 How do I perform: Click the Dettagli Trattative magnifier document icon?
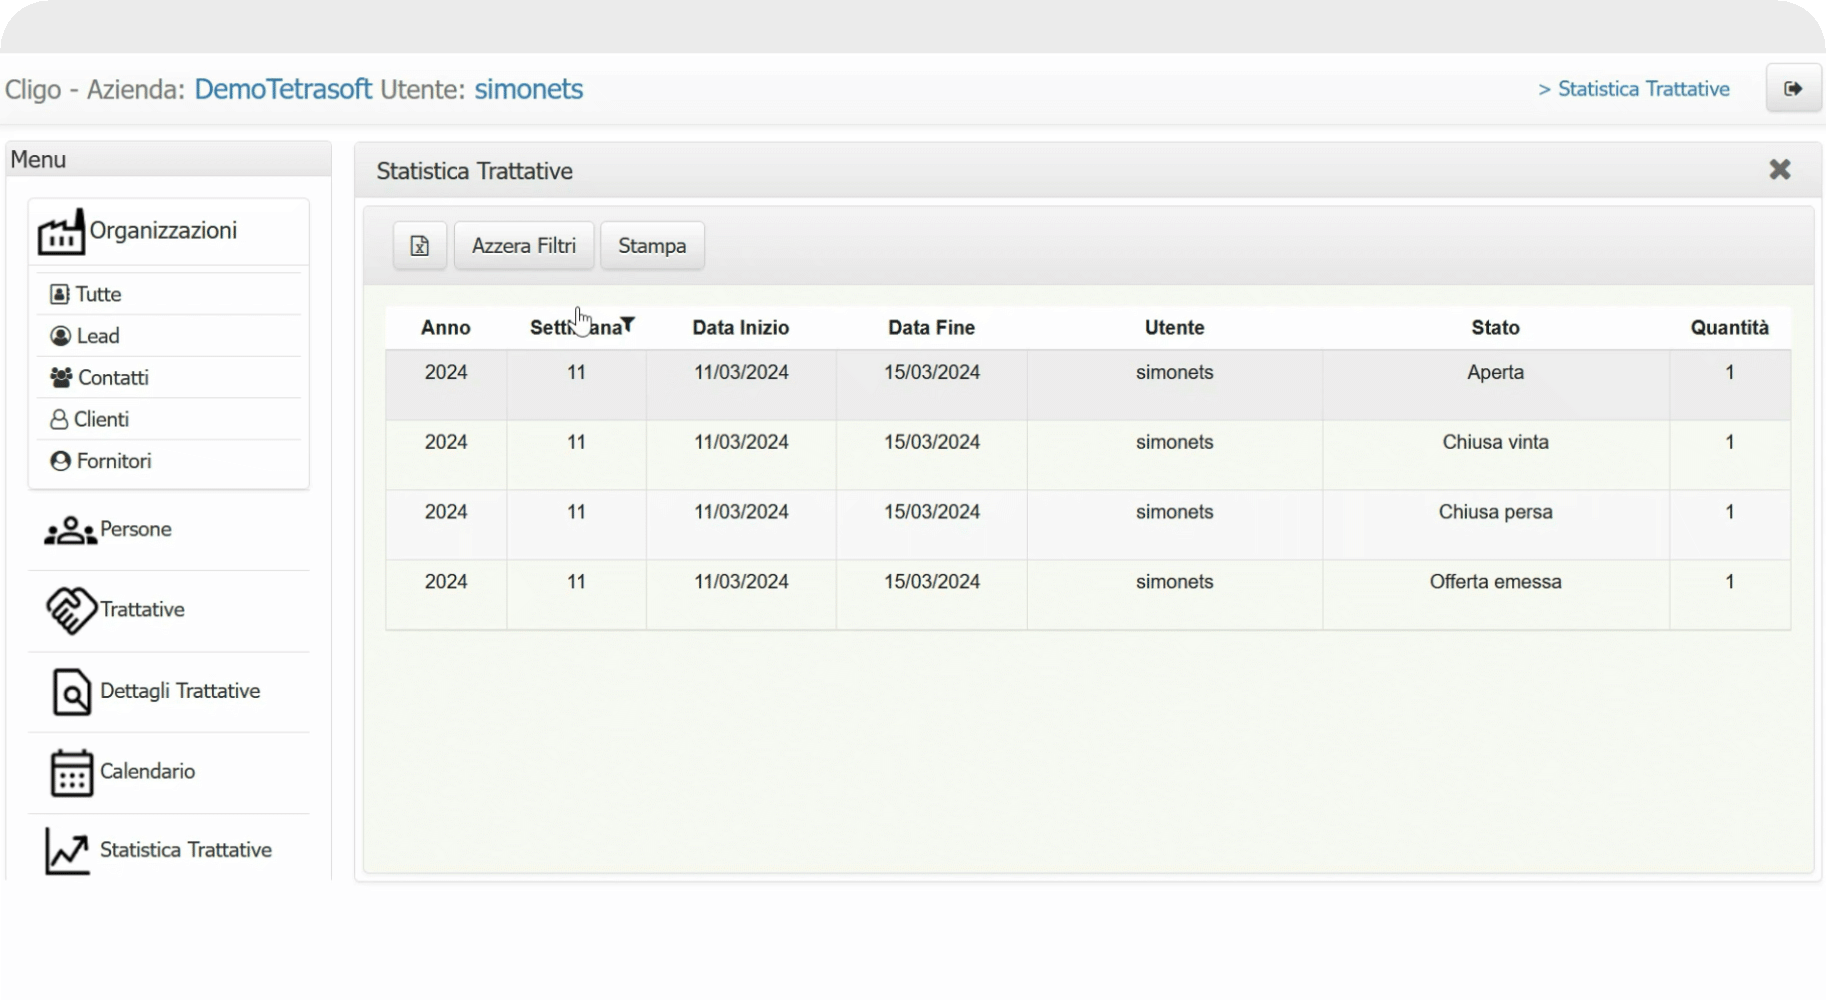pos(71,692)
